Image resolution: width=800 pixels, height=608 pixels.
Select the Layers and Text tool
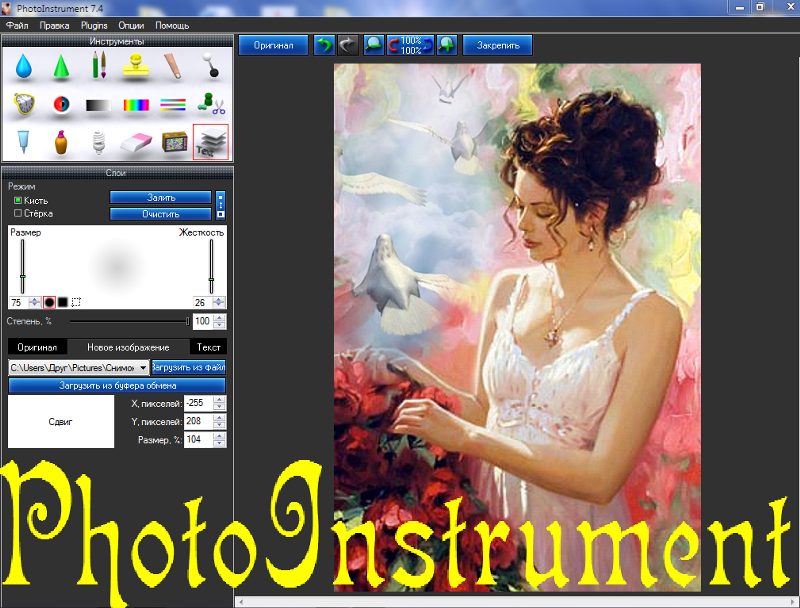211,142
